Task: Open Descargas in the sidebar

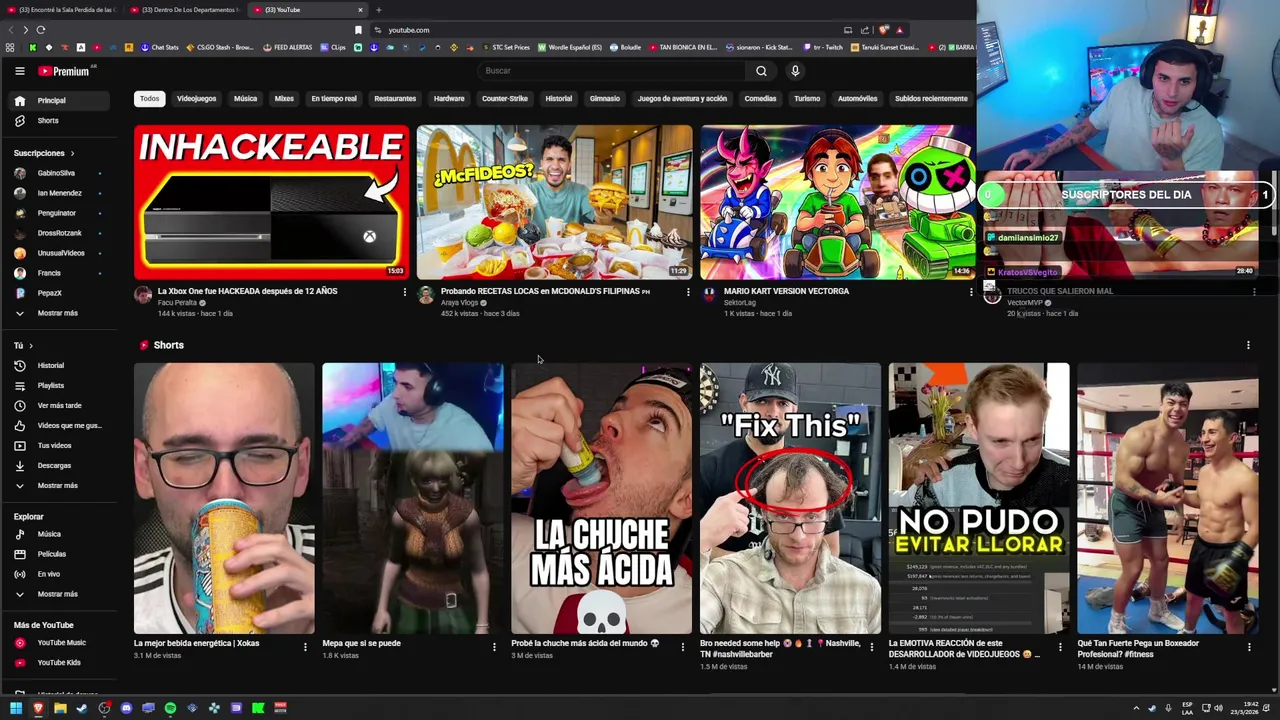Action: tap(57, 465)
